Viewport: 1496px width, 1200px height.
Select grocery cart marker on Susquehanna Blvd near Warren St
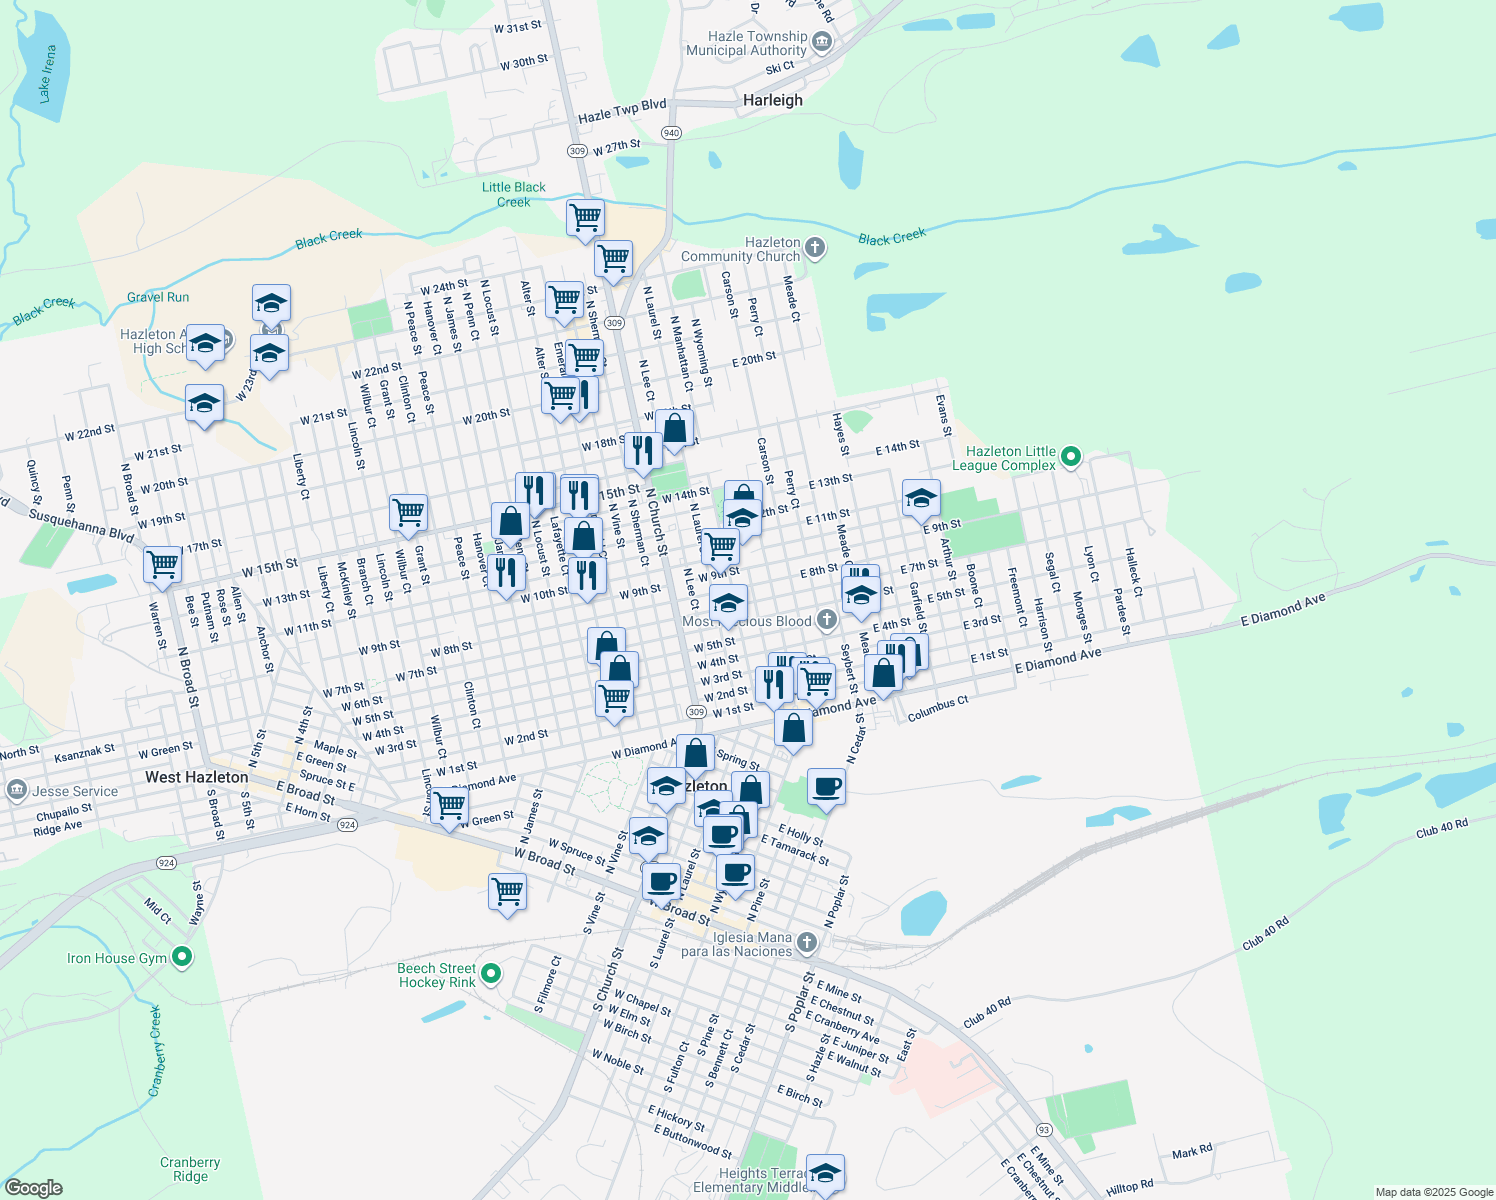pos(162,565)
